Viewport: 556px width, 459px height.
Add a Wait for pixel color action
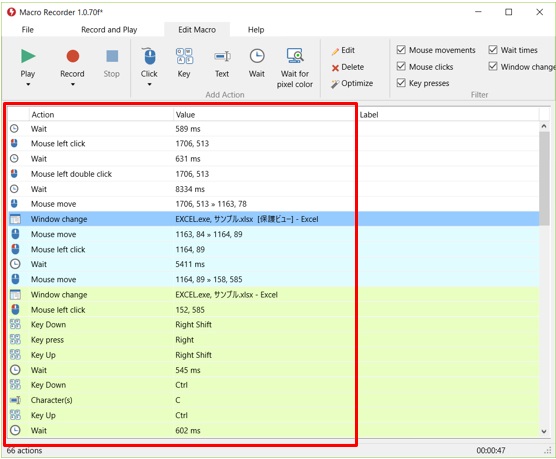point(295,56)
